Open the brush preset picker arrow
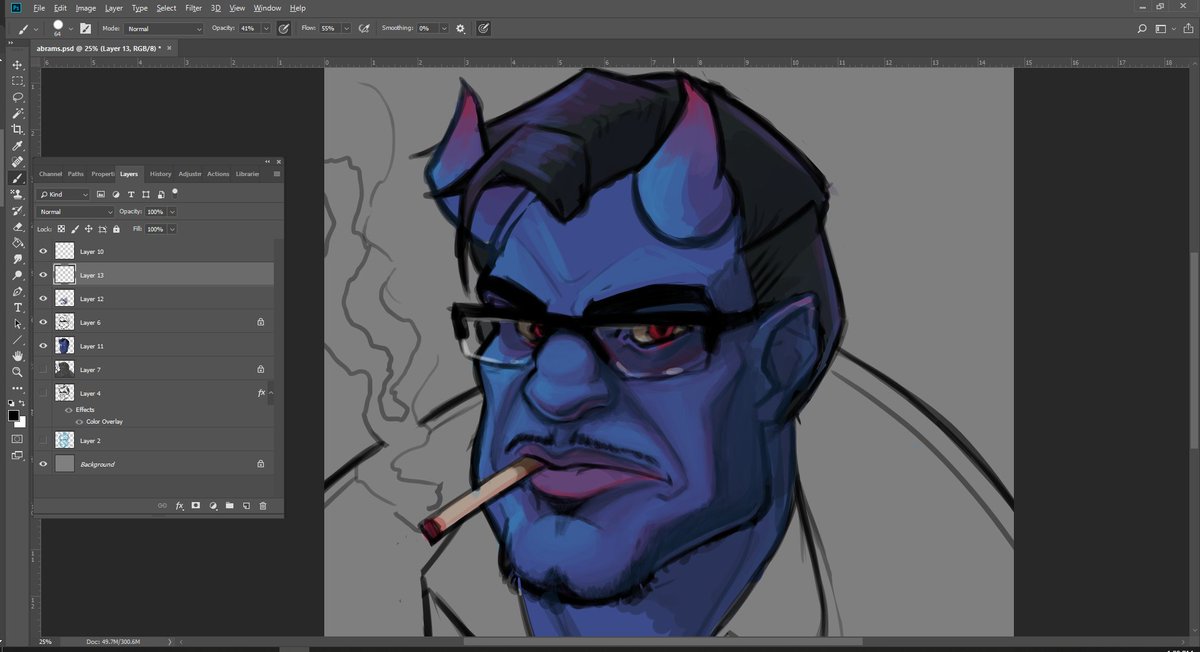1200x652 pixels. (71, 28)
